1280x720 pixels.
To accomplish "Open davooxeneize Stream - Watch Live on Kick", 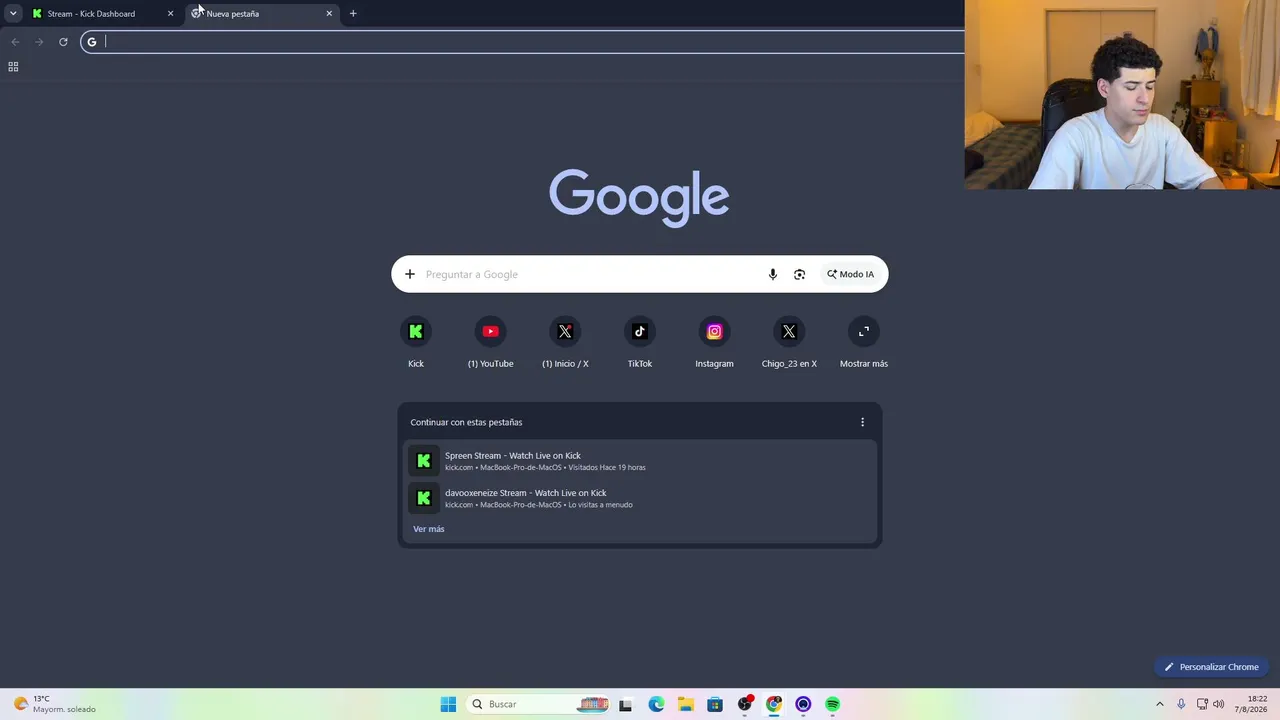I will (640, 498).
